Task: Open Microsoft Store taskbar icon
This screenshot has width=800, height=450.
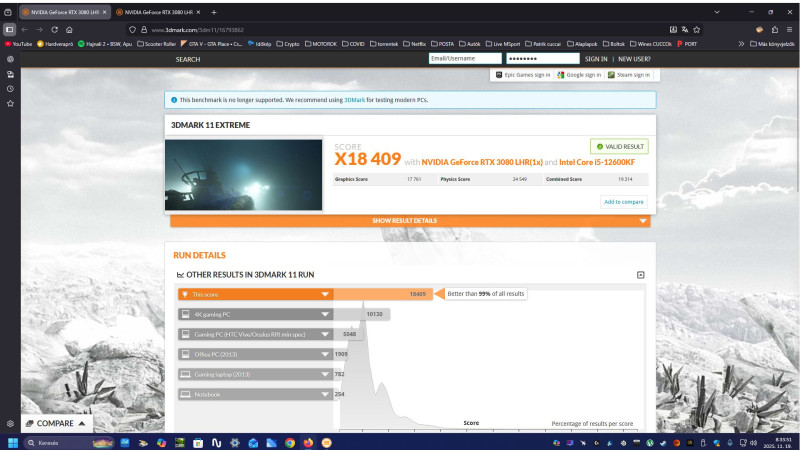Action: (x=198, y=443)
